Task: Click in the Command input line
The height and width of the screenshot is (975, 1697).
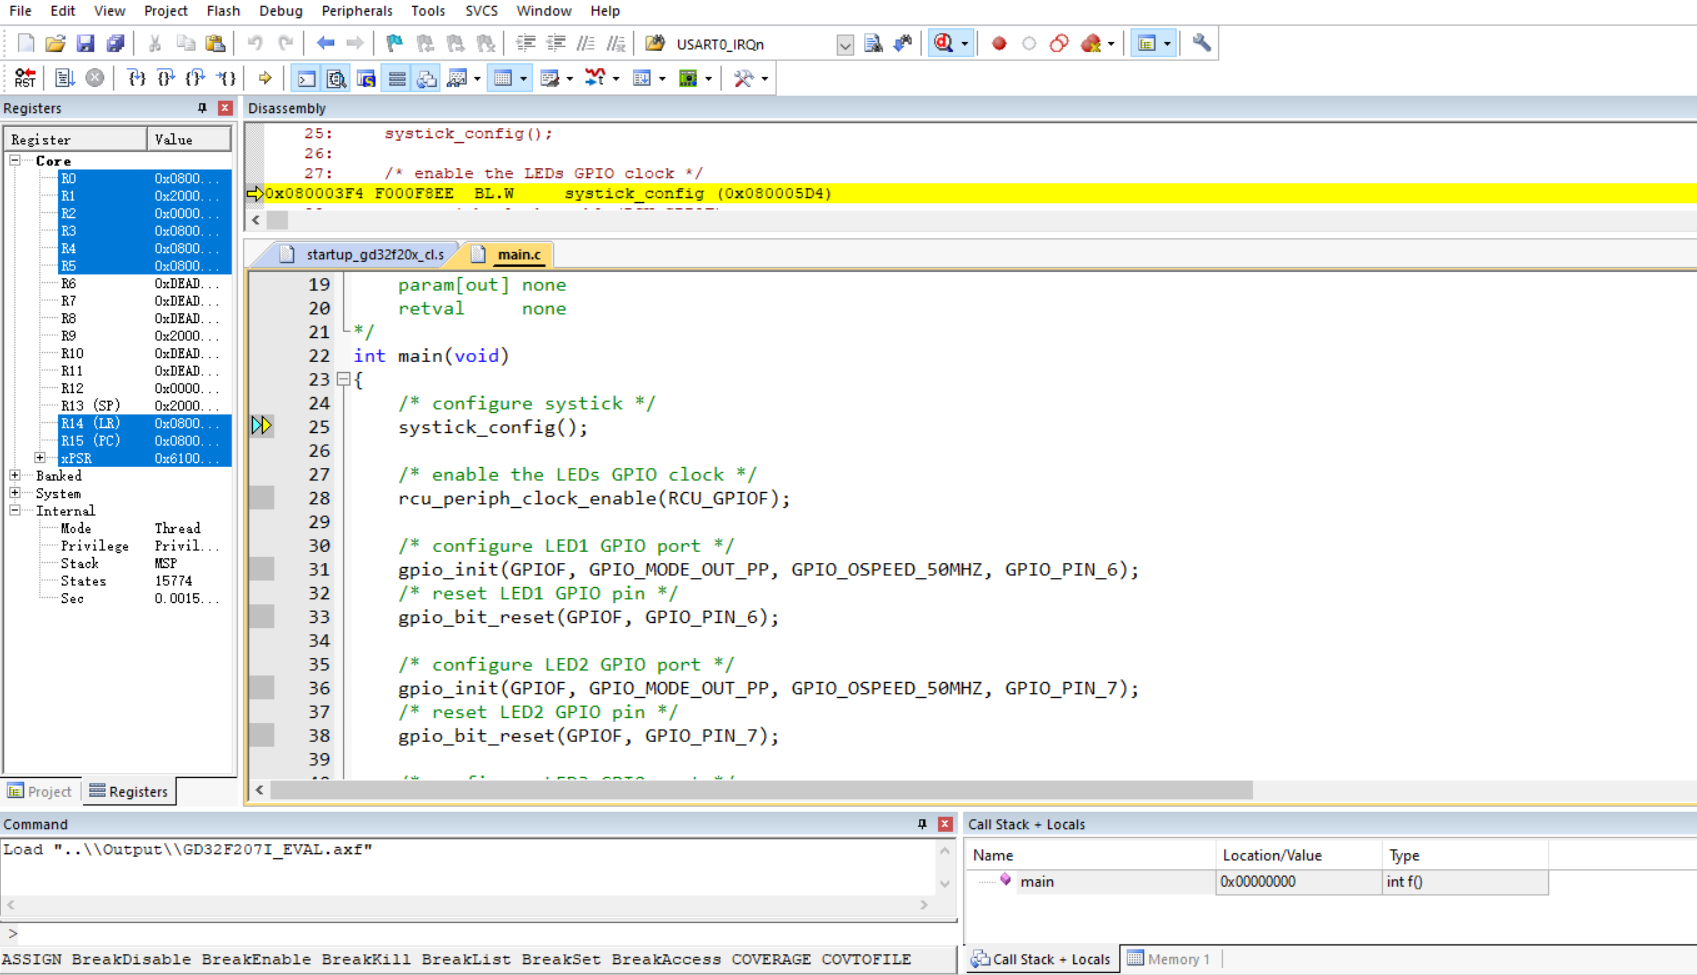Action: click(x=485, y=933)
